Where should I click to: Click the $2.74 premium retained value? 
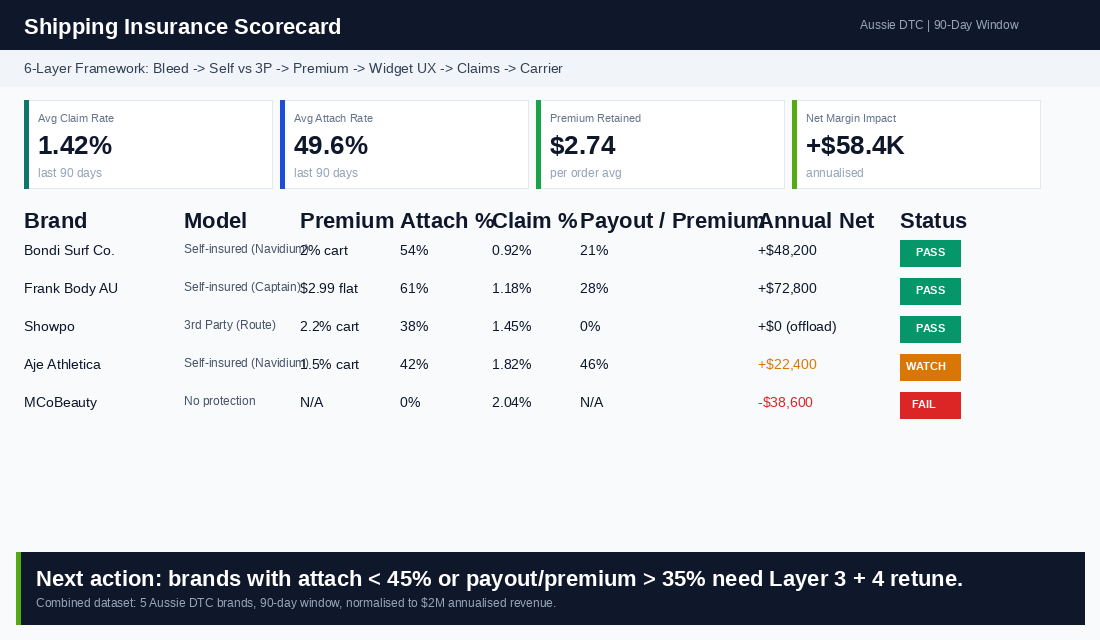coord(583,145)
